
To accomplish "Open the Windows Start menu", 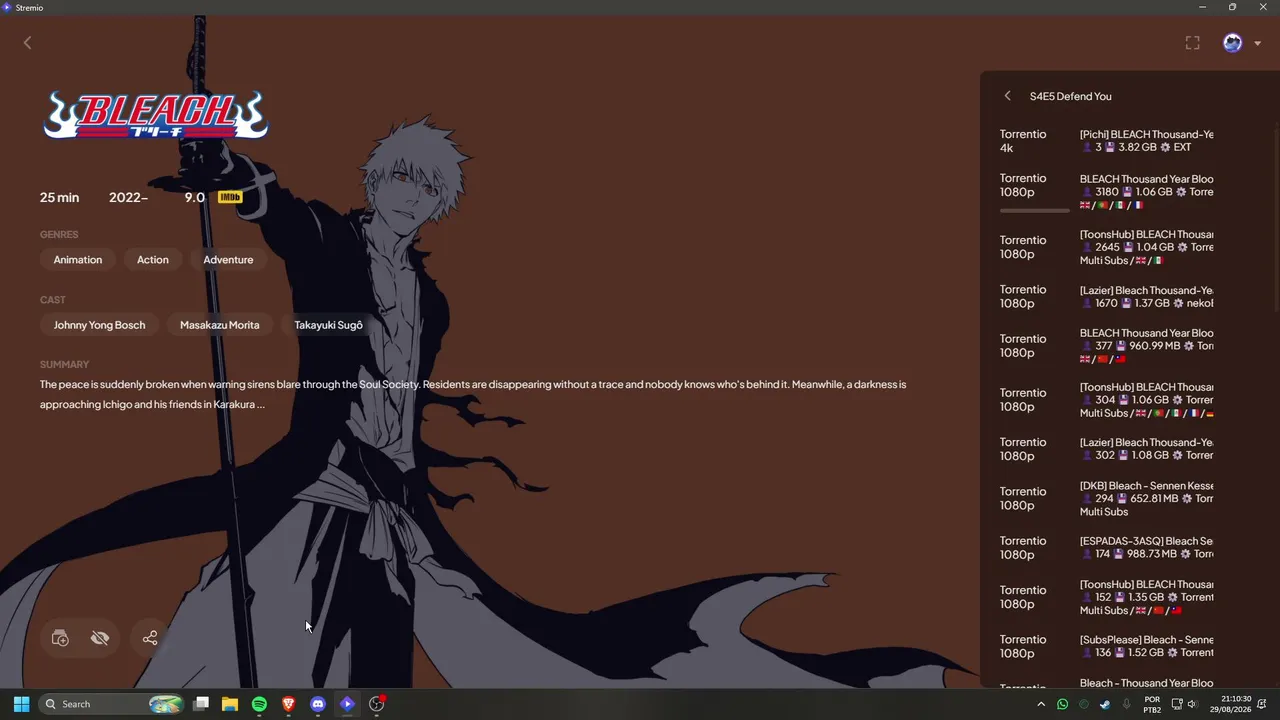I will tap(22, 704).
